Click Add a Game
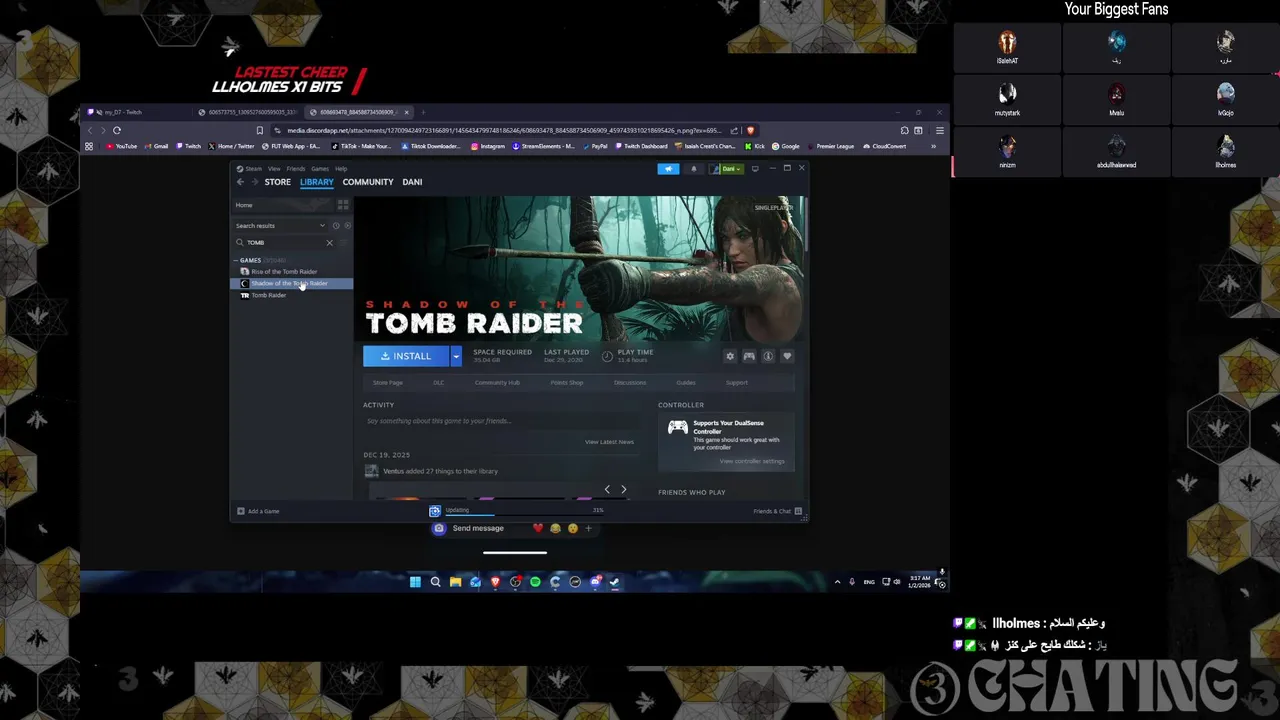This screenshot has height=720, width=1280. pos(258,511)
